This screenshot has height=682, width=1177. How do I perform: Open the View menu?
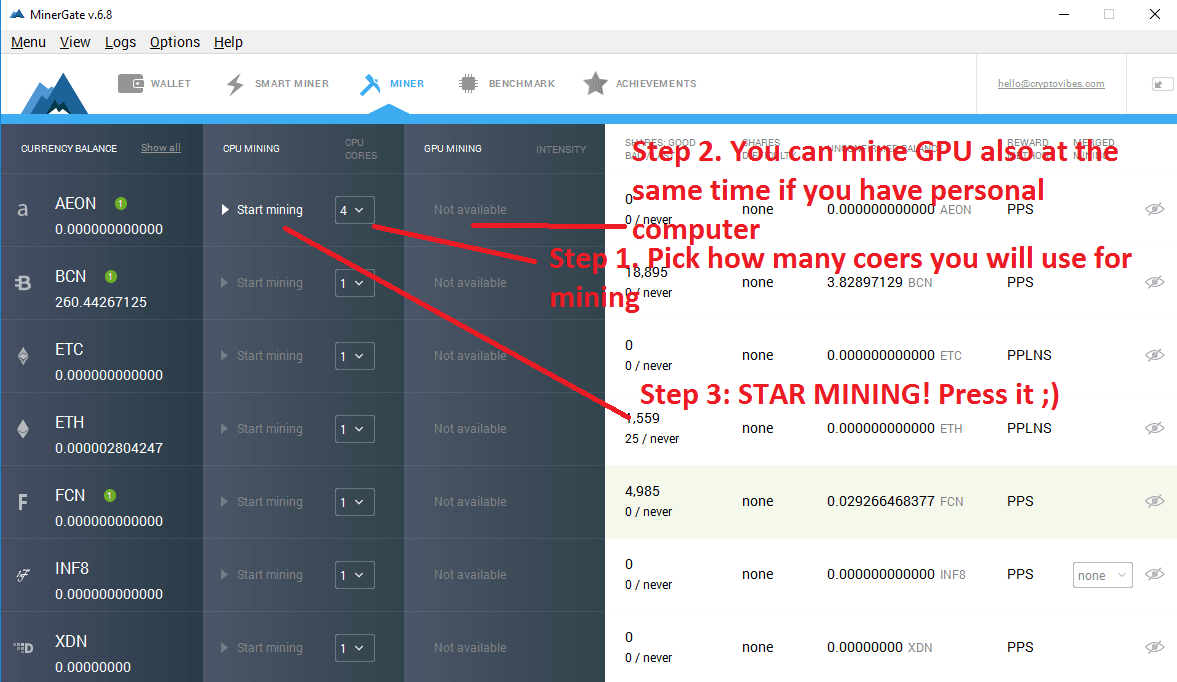(x=75, y=42)
